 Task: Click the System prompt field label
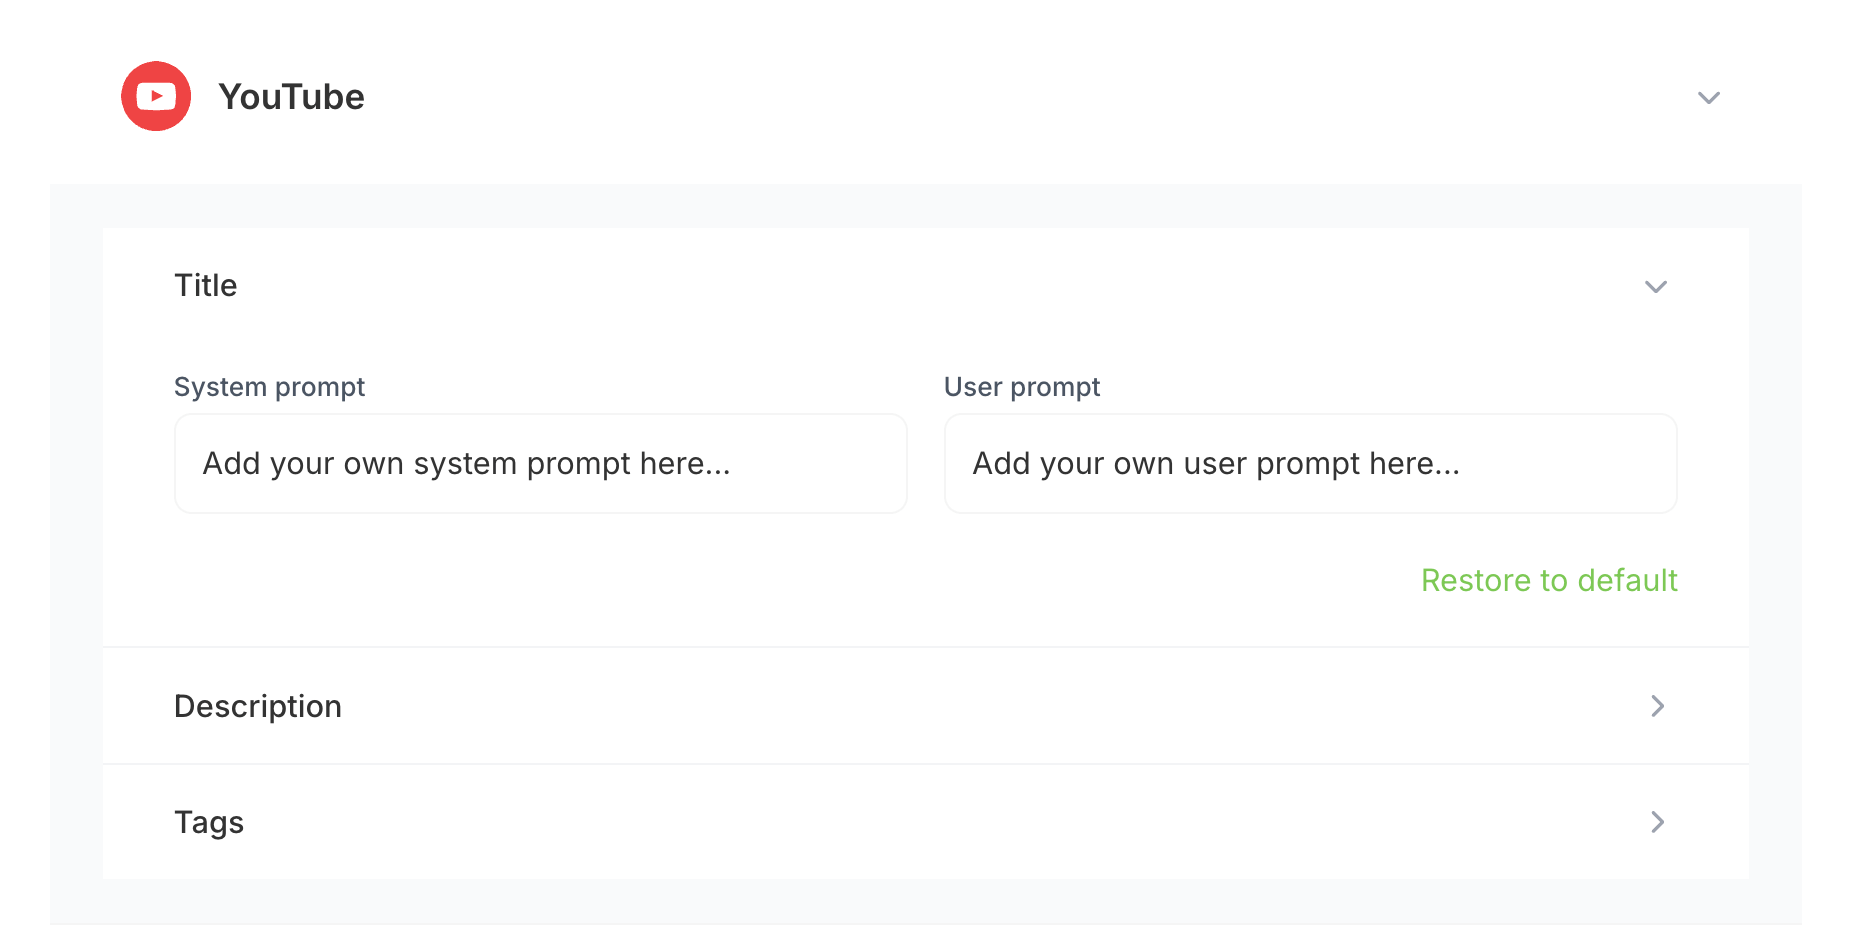tap(269, 387)
